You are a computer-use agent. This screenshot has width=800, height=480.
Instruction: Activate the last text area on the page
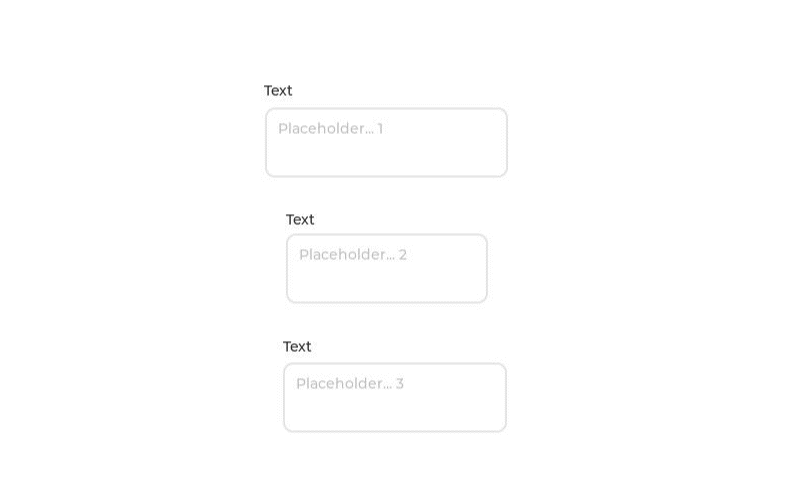click(395, 397)
